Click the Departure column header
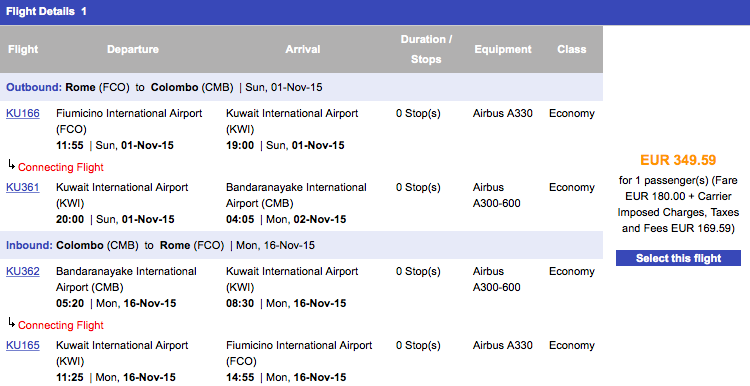This screenshot has height=386, width=750. pos(132,49)
